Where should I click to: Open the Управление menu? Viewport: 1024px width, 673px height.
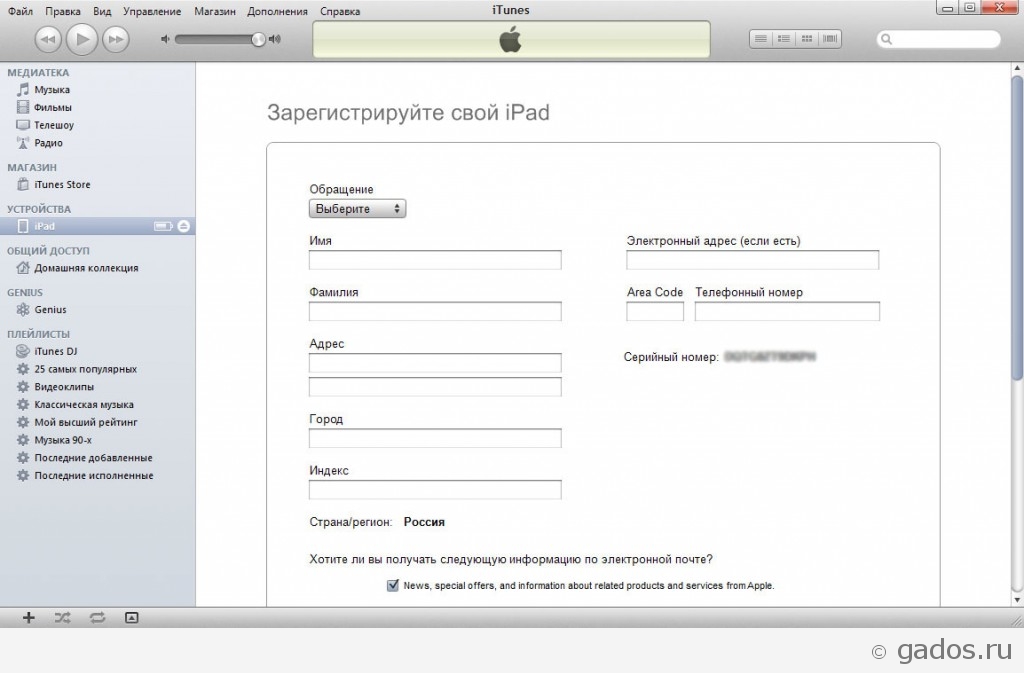[152, 11]
